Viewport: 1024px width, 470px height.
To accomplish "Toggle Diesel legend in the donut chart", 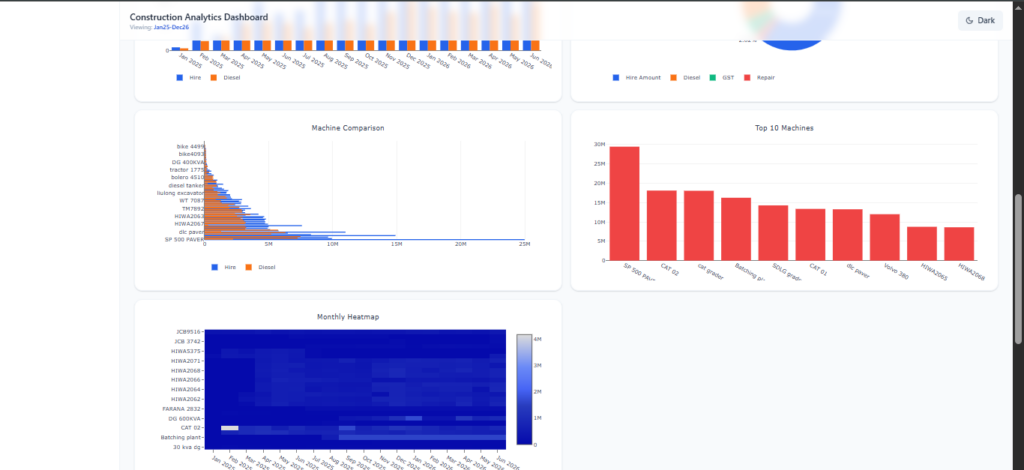I will (685, 78).
